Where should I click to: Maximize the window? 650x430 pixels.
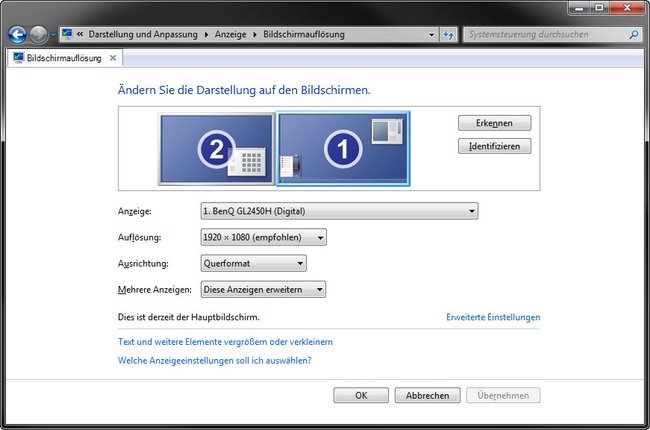[x=599, y=8]
